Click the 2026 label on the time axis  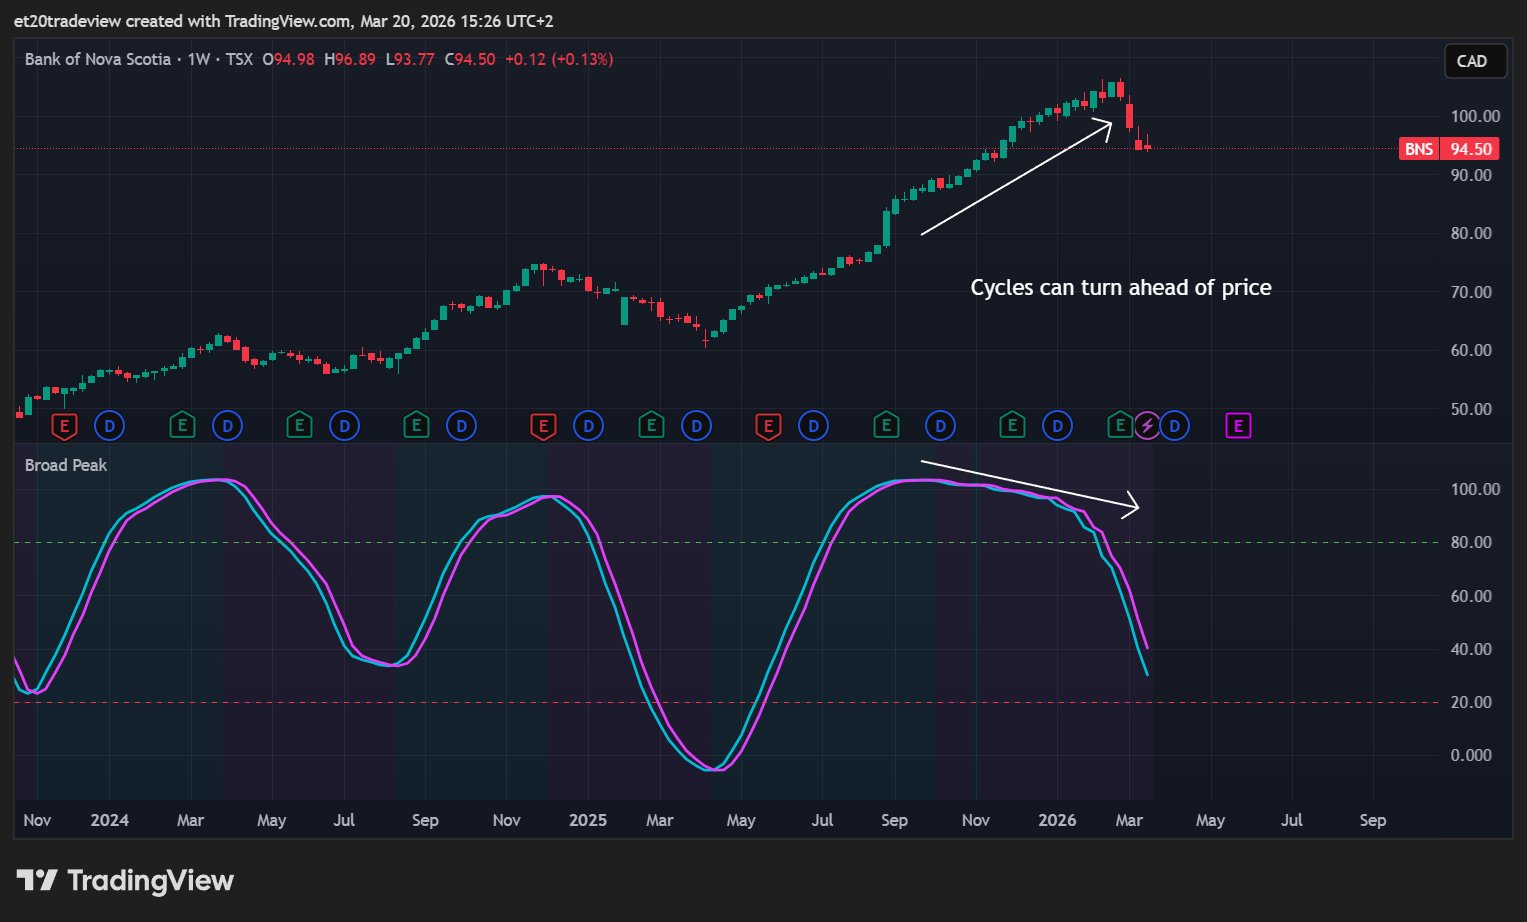tap(1057, 820)
